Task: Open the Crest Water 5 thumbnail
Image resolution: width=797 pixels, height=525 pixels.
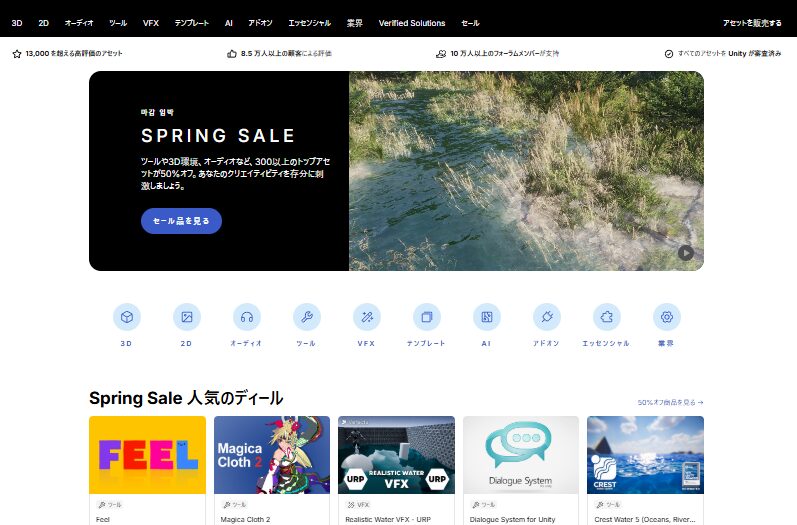Action: [x=646, y=455]
